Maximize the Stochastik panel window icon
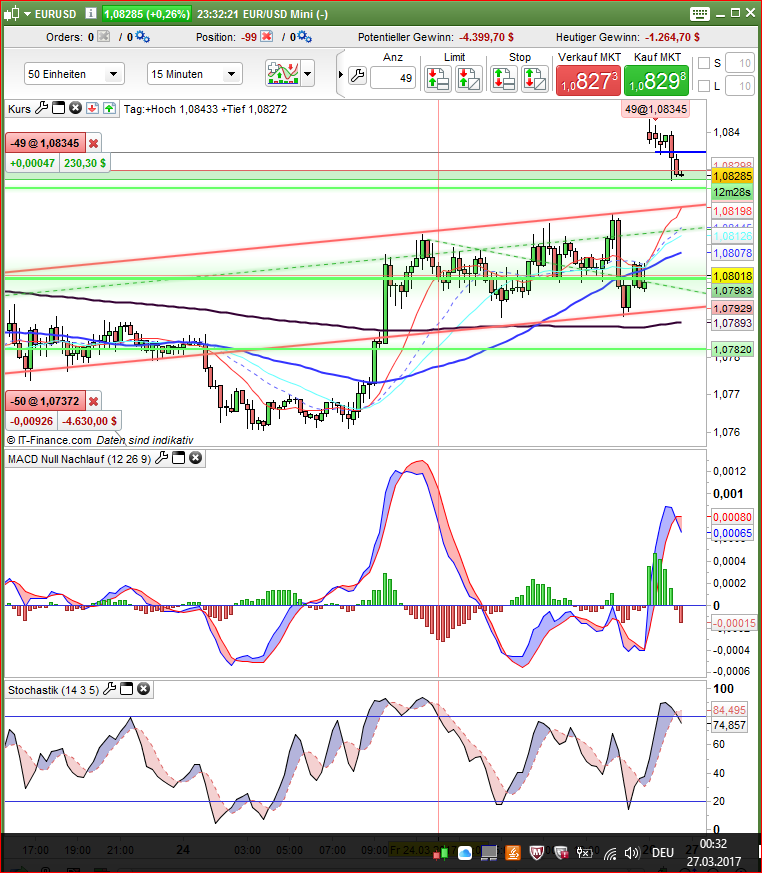762x873 pixels. (127, 689)
